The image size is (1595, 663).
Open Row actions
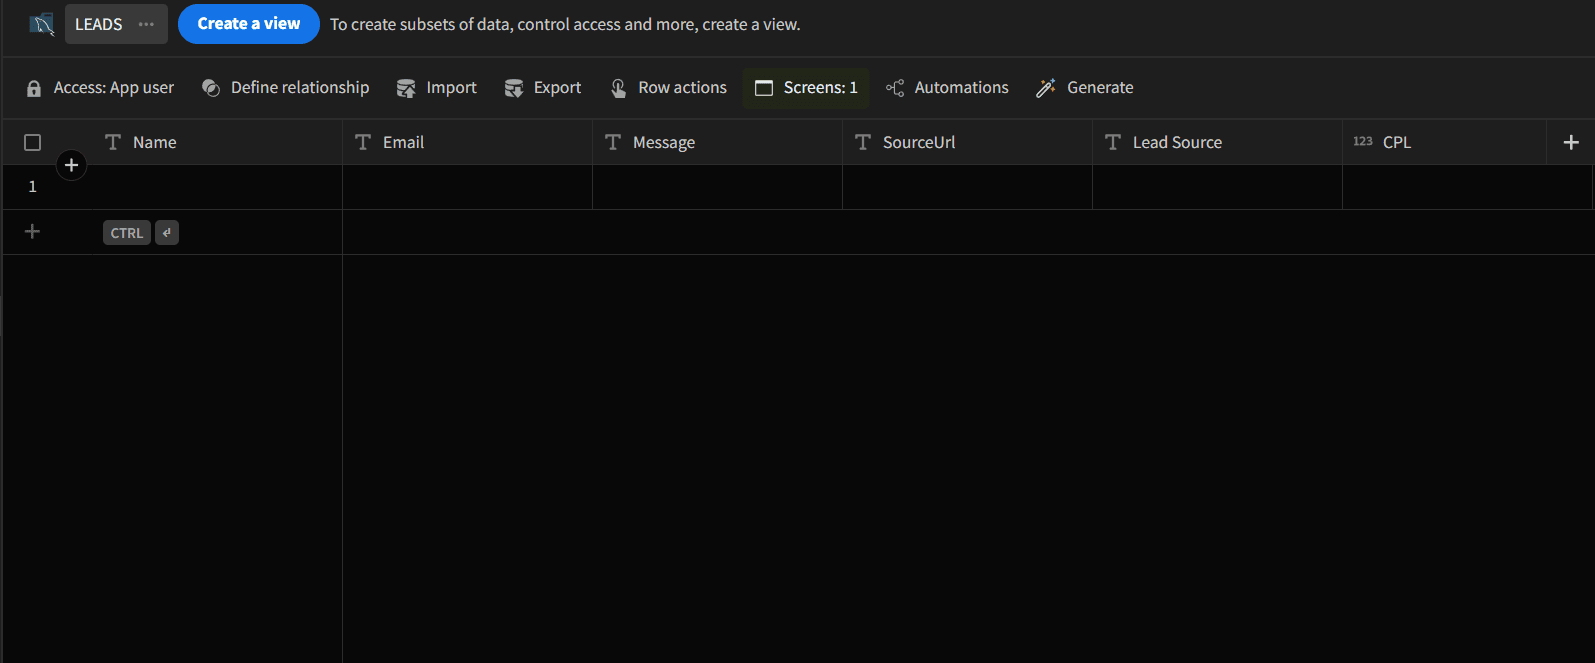pos(669,88)
